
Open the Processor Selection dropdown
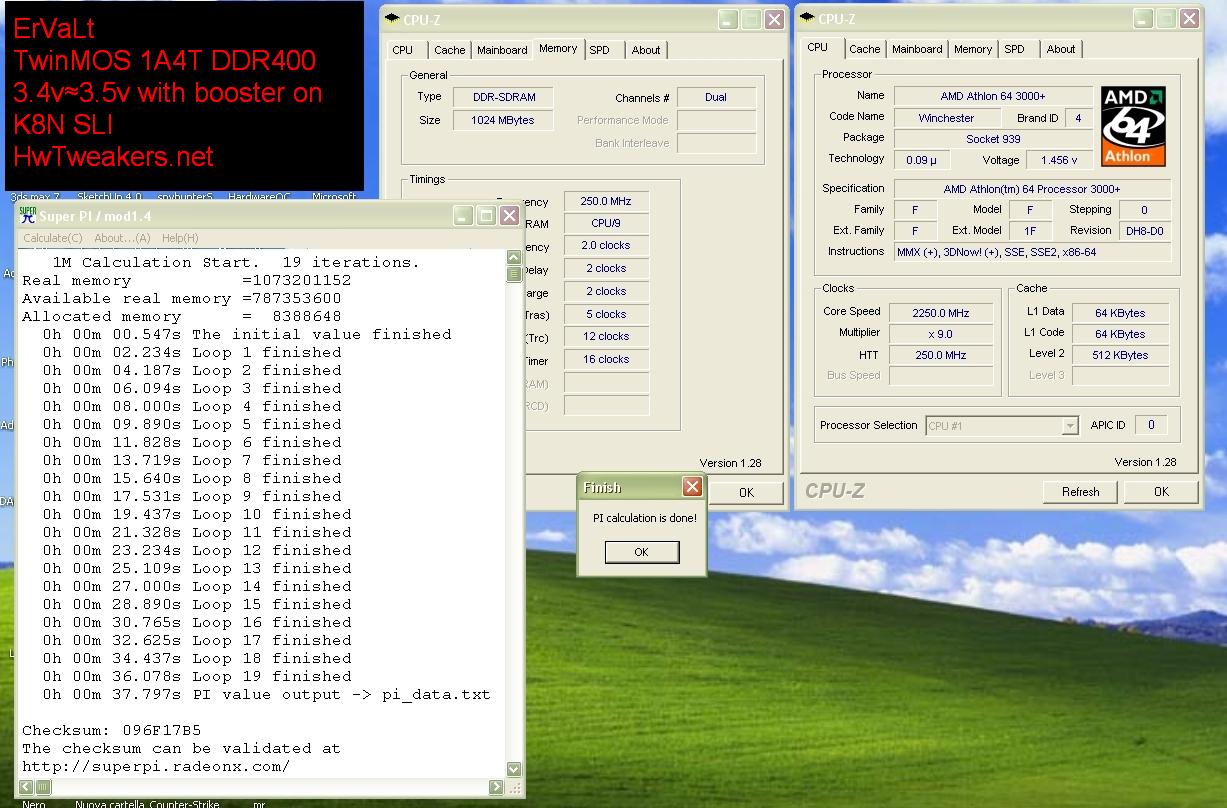point(1002,426)
